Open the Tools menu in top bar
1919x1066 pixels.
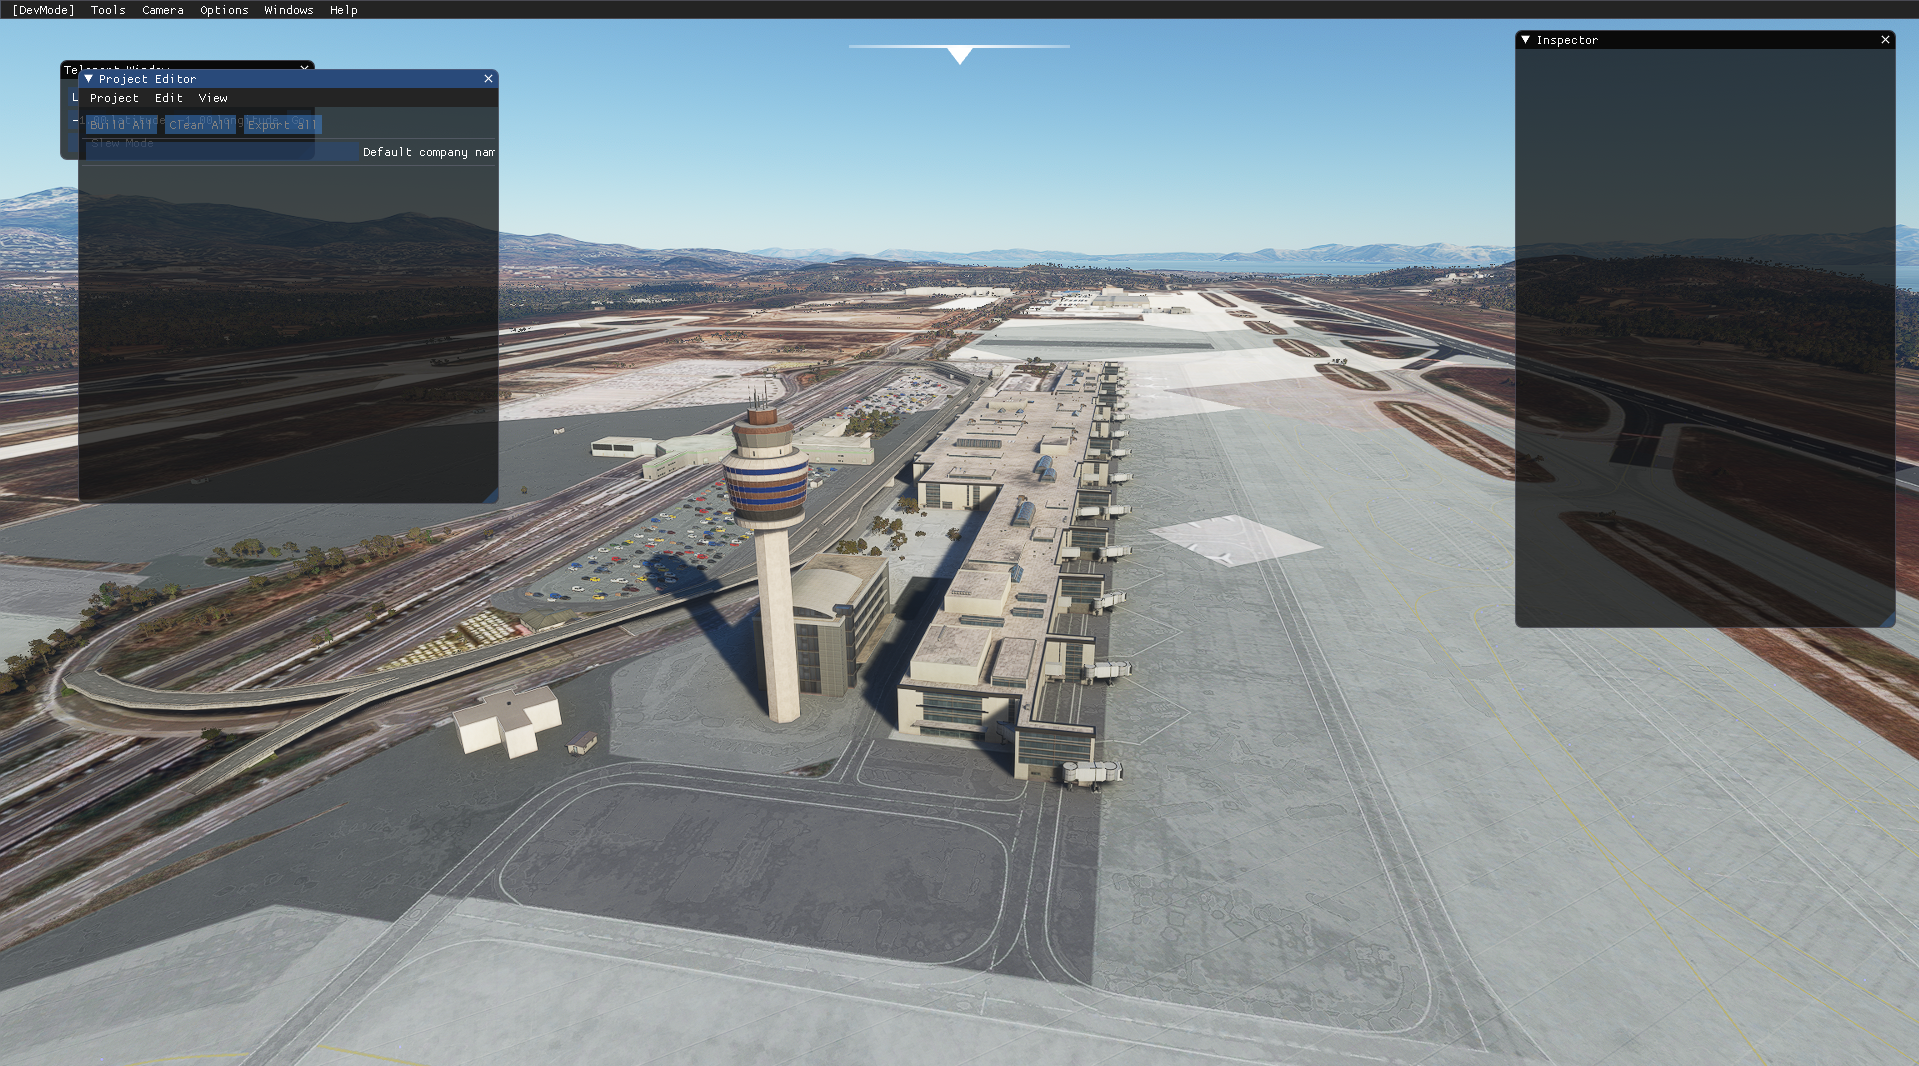coord(108,10)
